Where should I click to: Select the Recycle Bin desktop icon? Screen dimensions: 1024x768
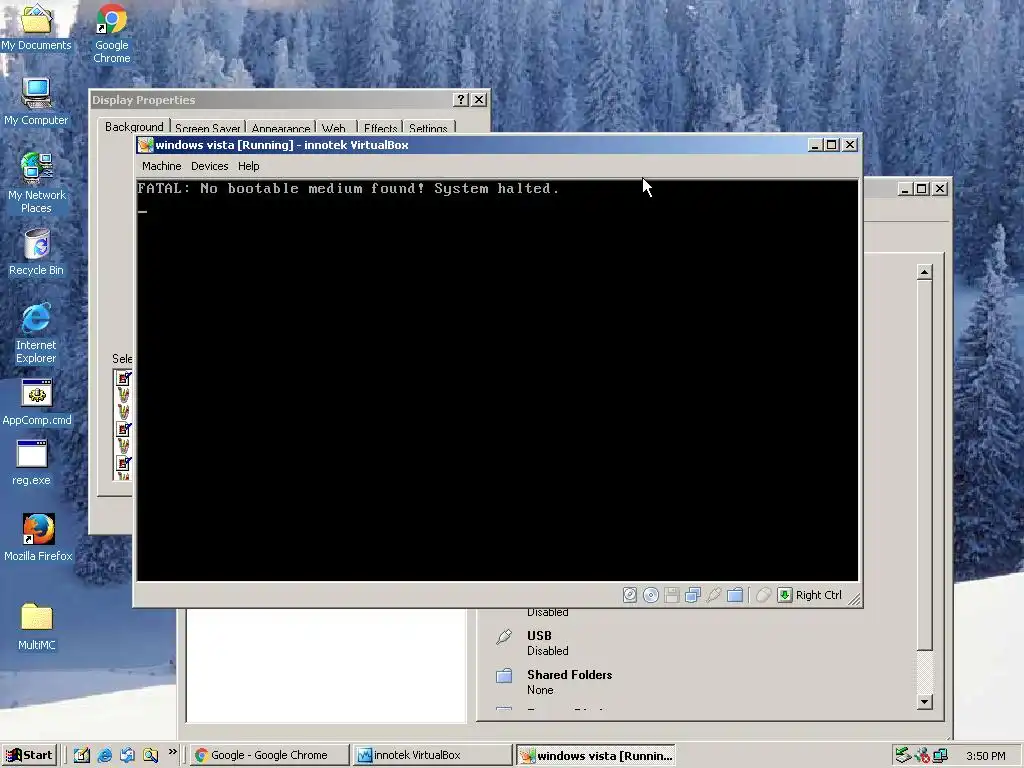pos(36,252)
